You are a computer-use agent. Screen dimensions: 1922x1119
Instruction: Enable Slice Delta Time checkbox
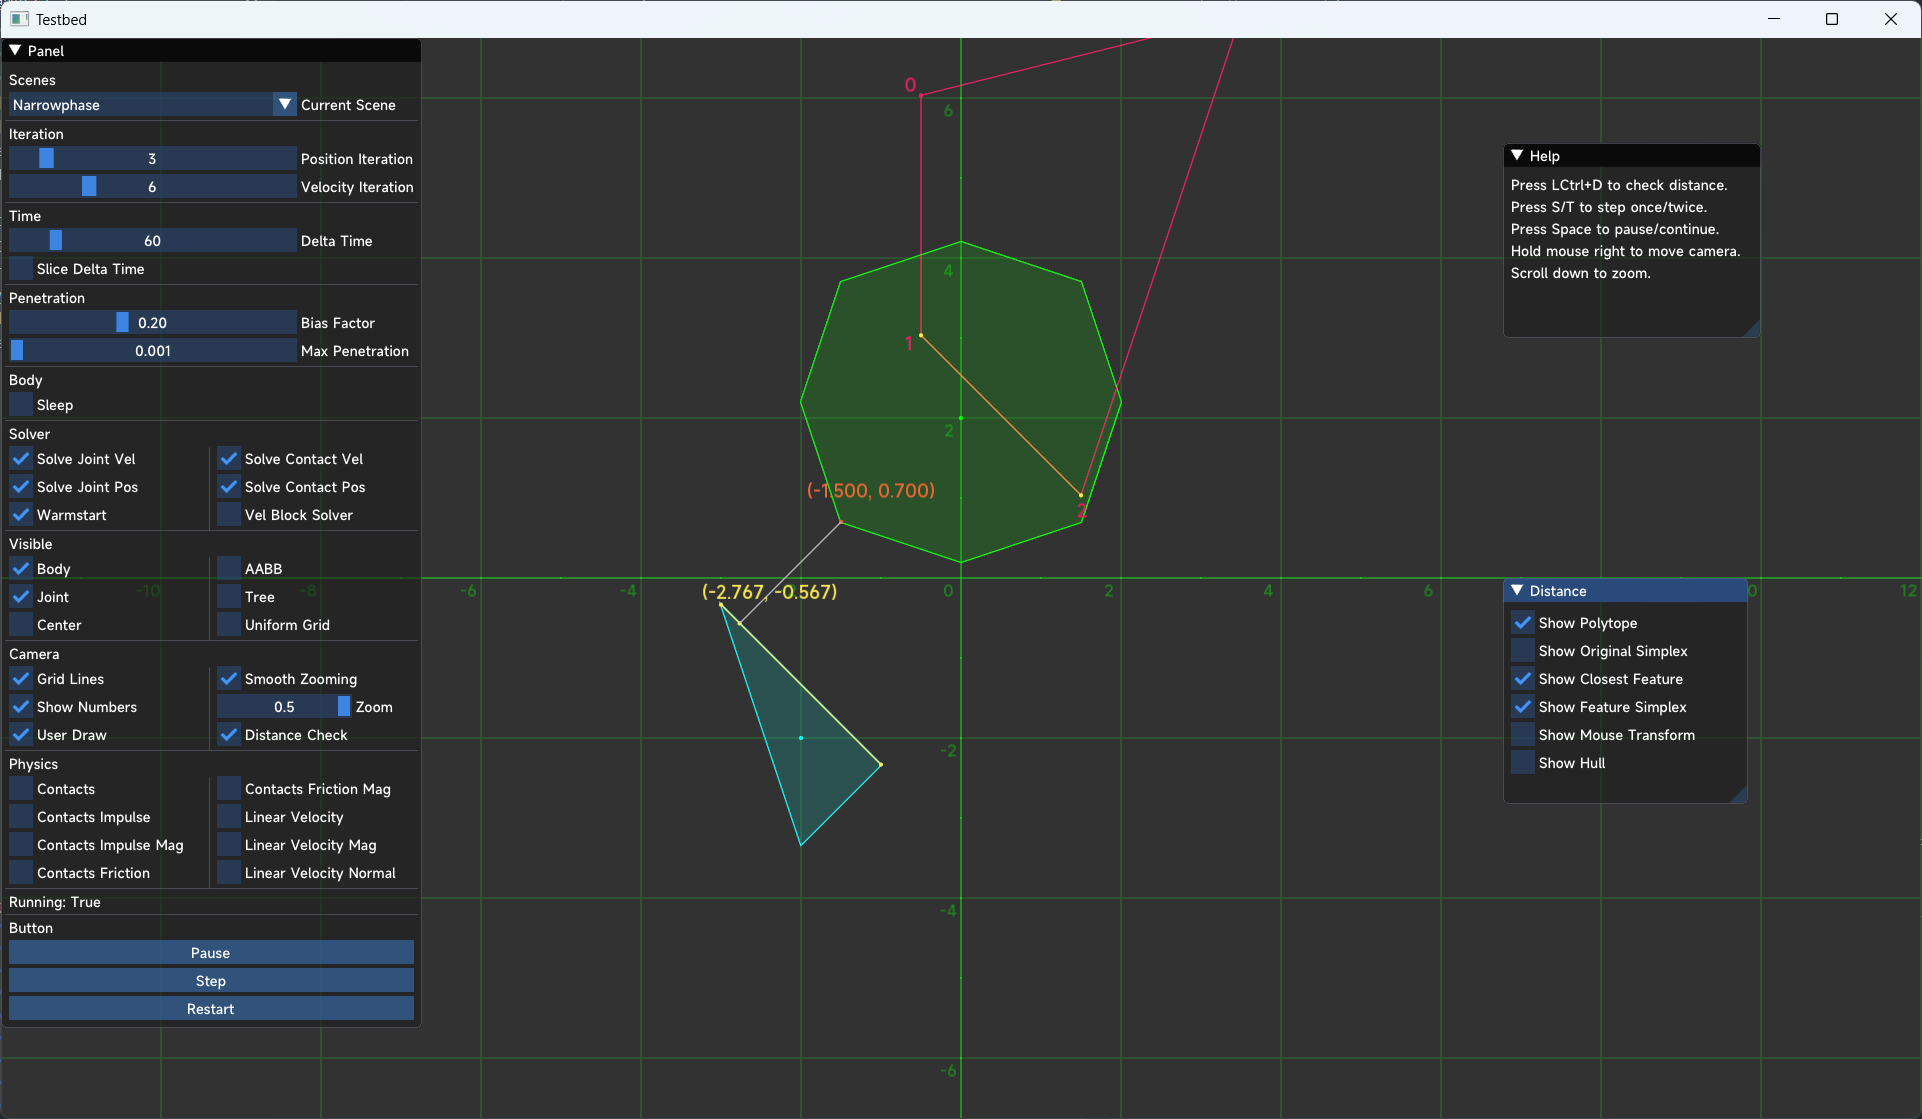coord(21,269)
